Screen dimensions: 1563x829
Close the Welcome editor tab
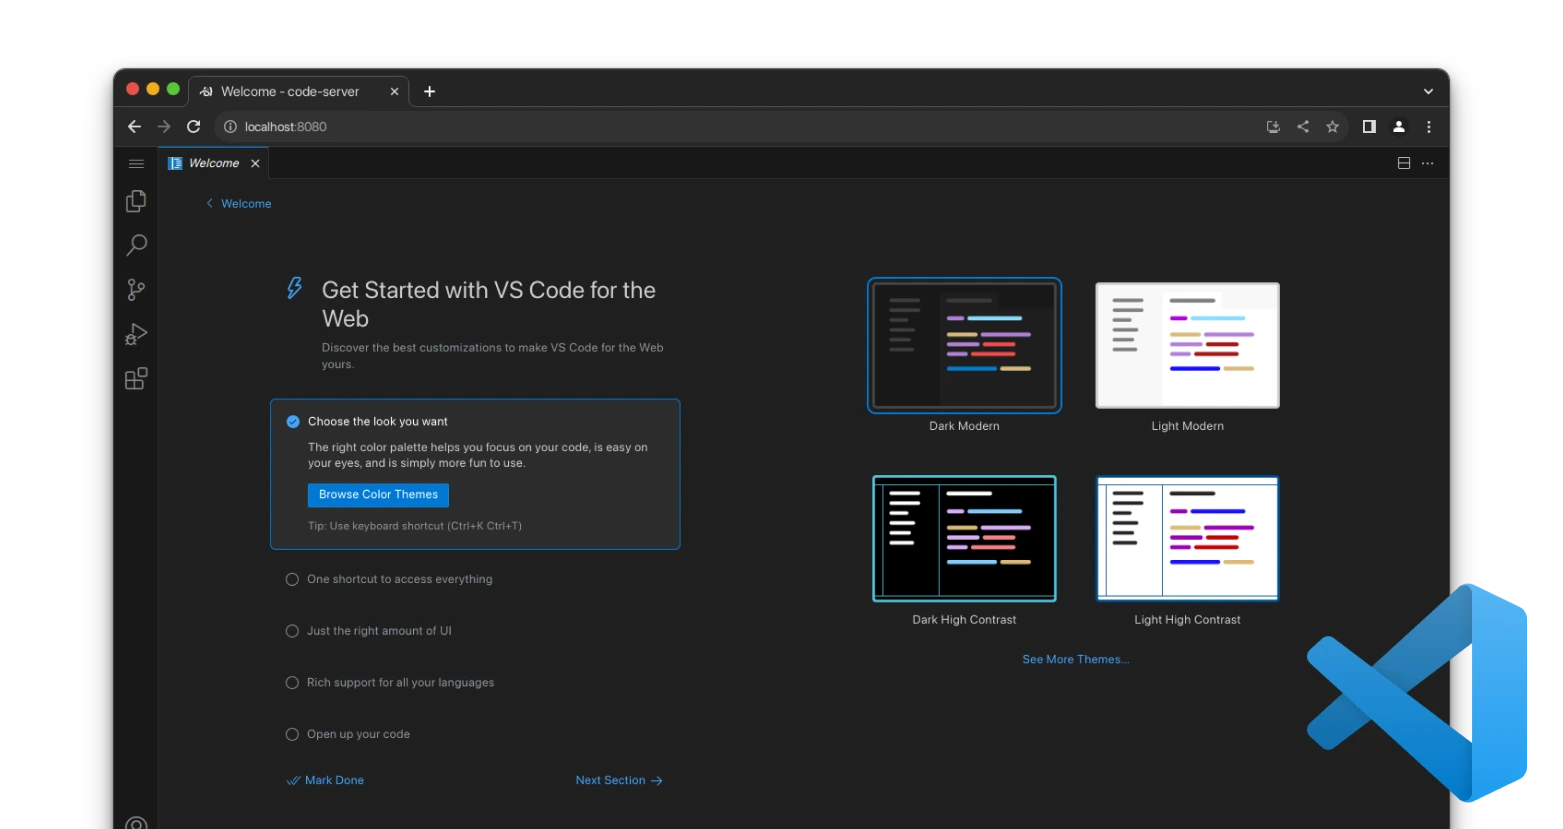coord(255,163)
